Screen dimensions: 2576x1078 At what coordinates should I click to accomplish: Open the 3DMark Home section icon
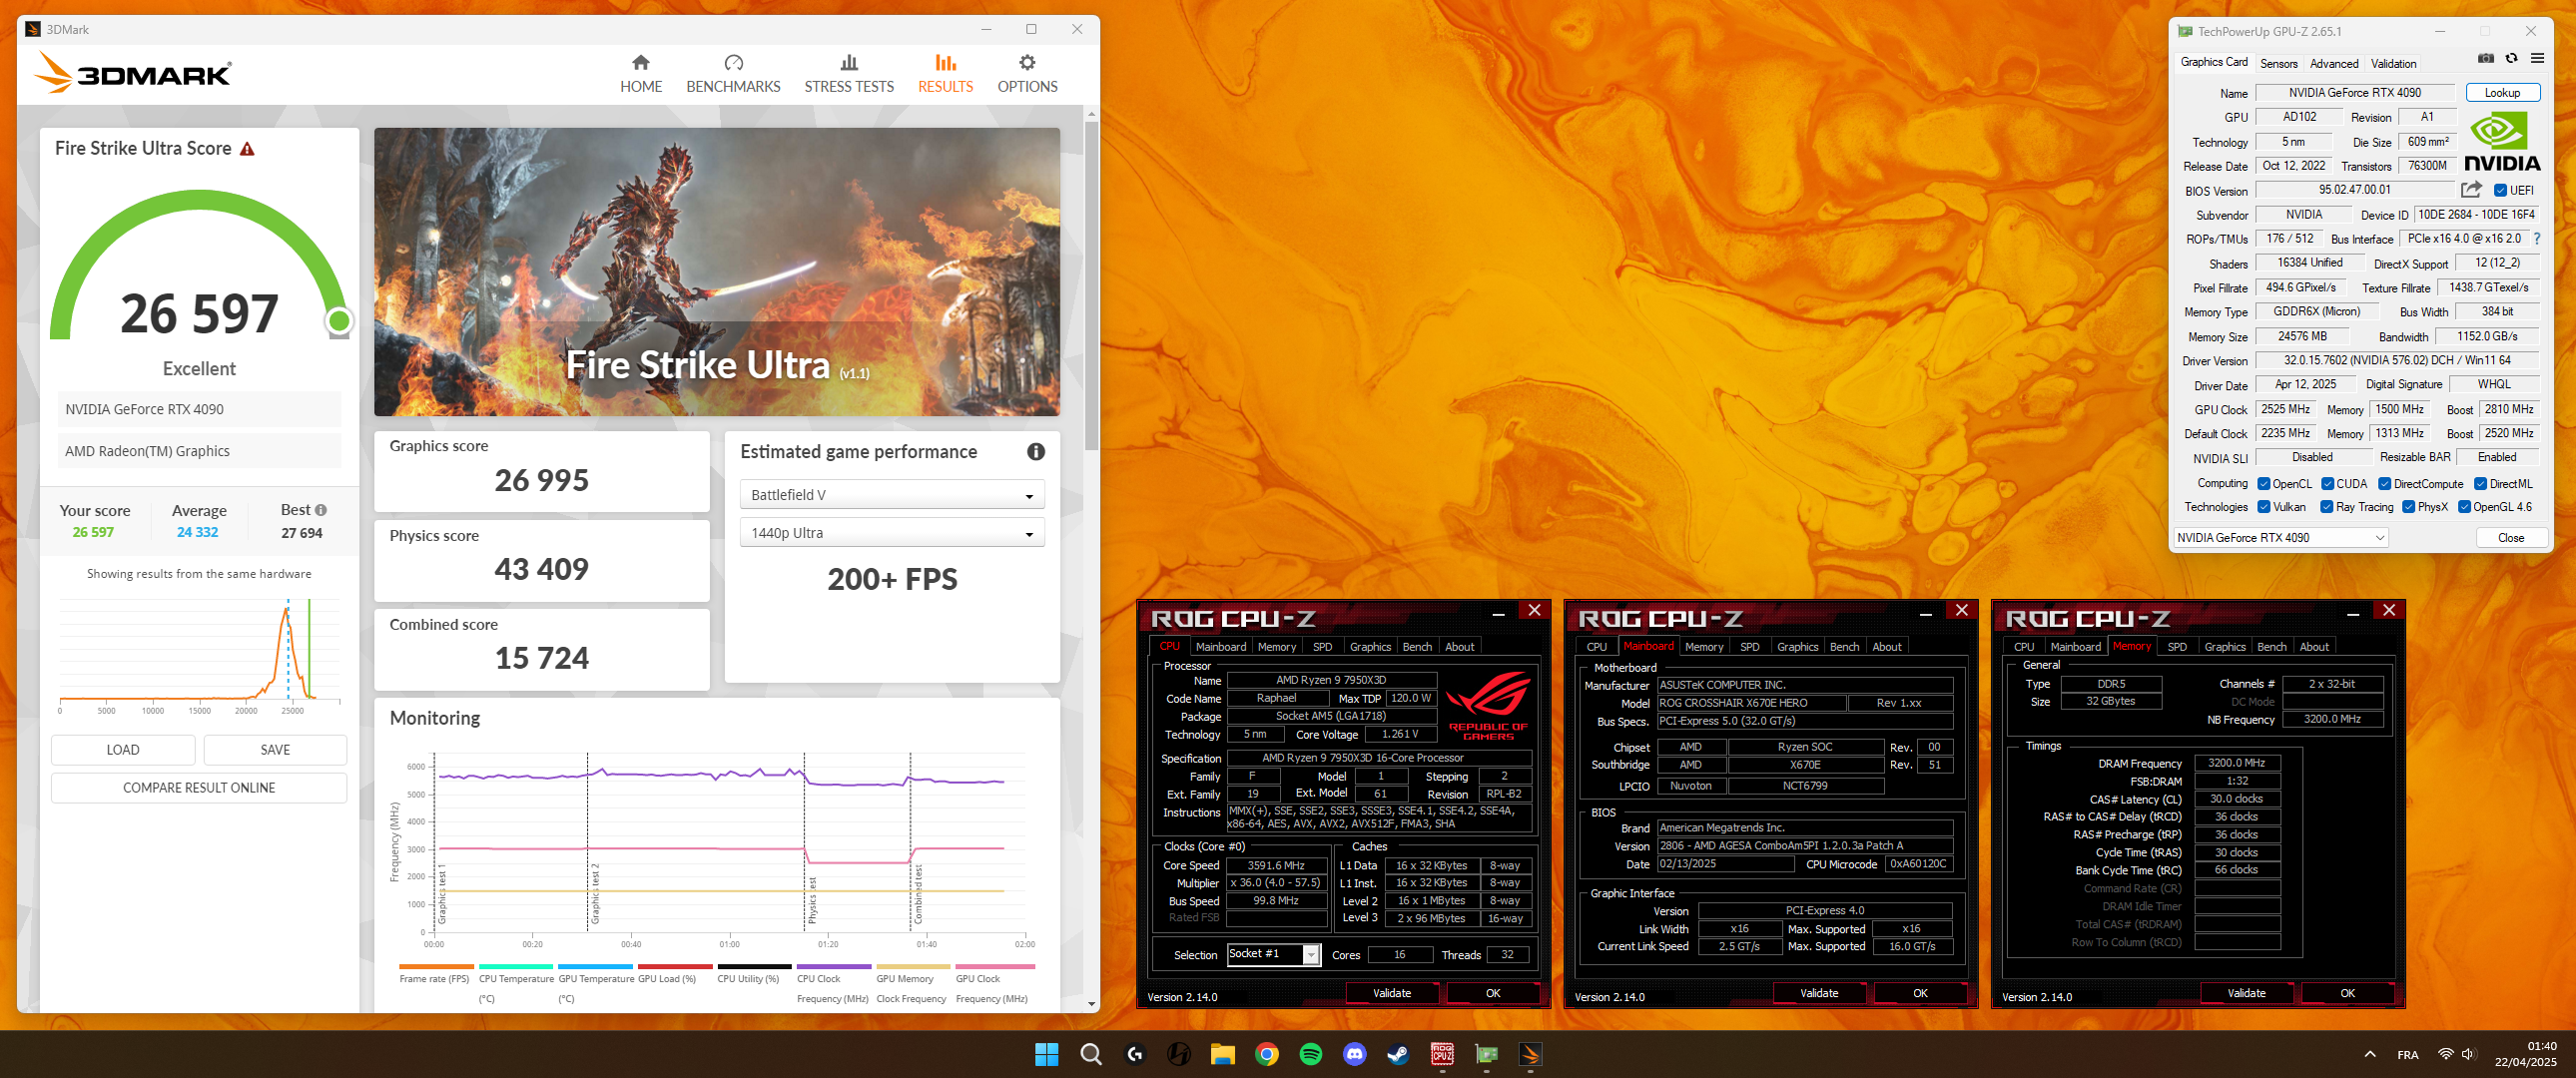pyautogui.click(x=641, y=62)
